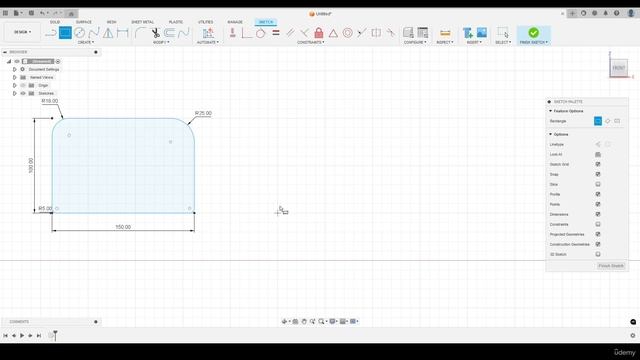Toggle visibility eye of Sketches folder
The width and height of the screenshot is (640, 360).
(23, 93)
